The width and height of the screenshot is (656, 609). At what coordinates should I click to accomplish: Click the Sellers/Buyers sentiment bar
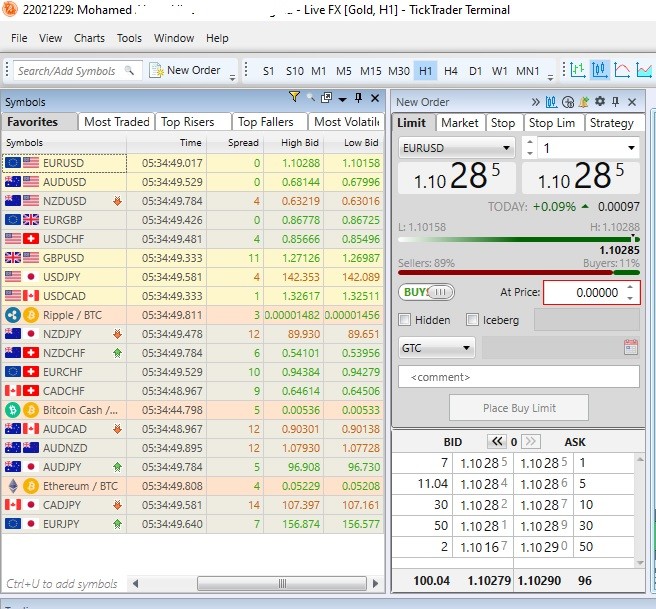[x=519, y=272]
